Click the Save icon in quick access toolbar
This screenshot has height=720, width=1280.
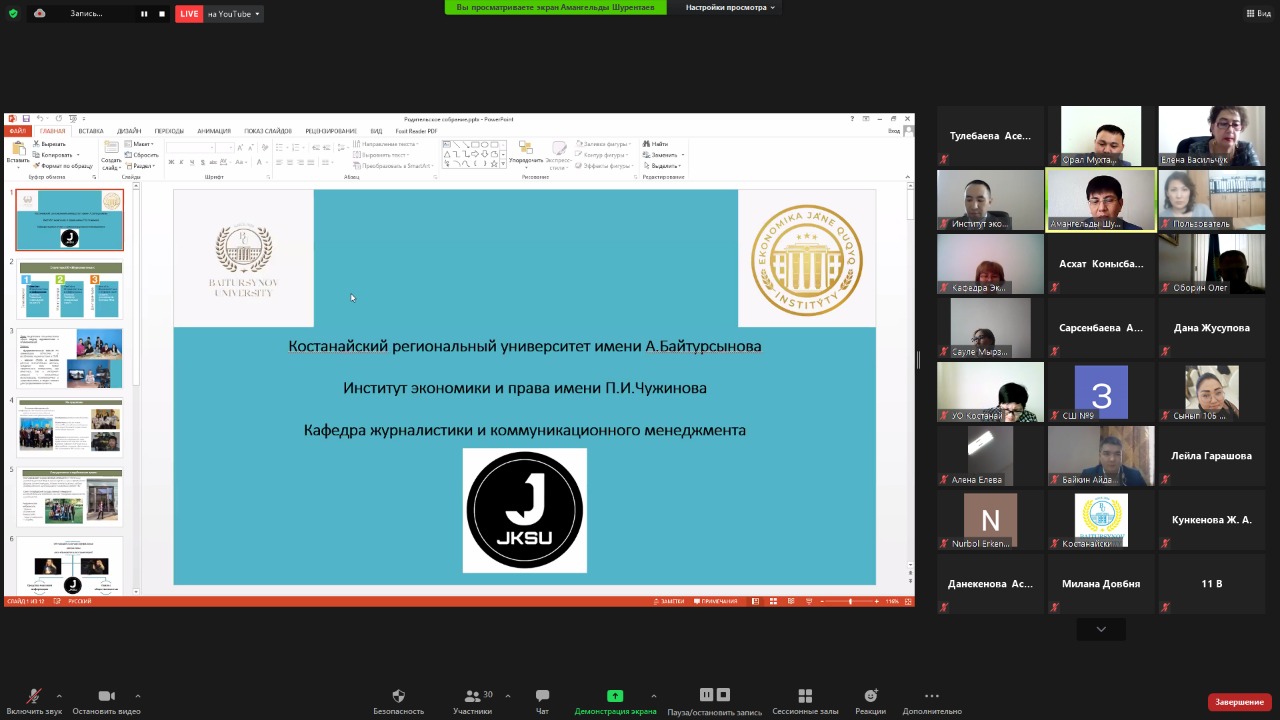point(26,119)
